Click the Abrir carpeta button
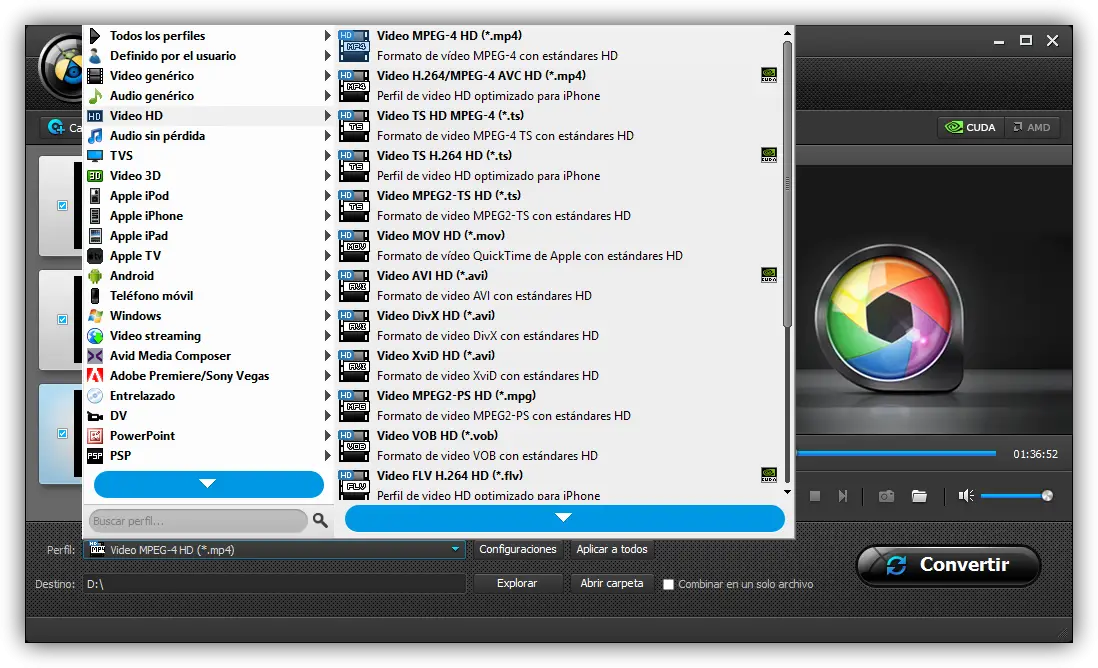This screenshot has width=1098, height=668. [x=611, y=583]
